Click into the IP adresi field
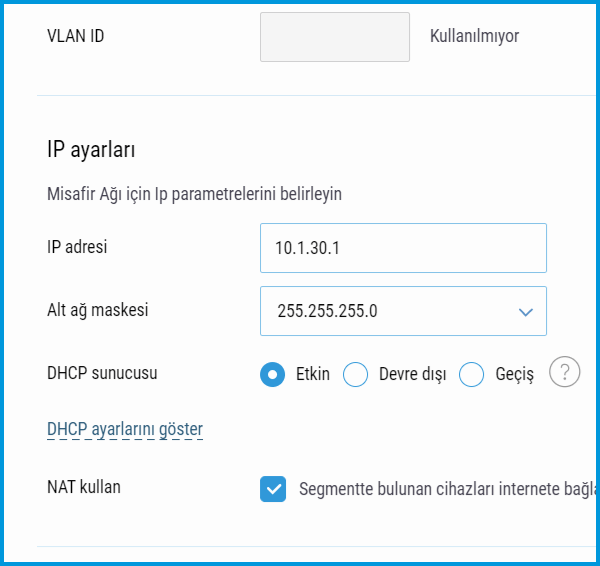Viewport: 600px width, 566px height. tap(403, 248)
